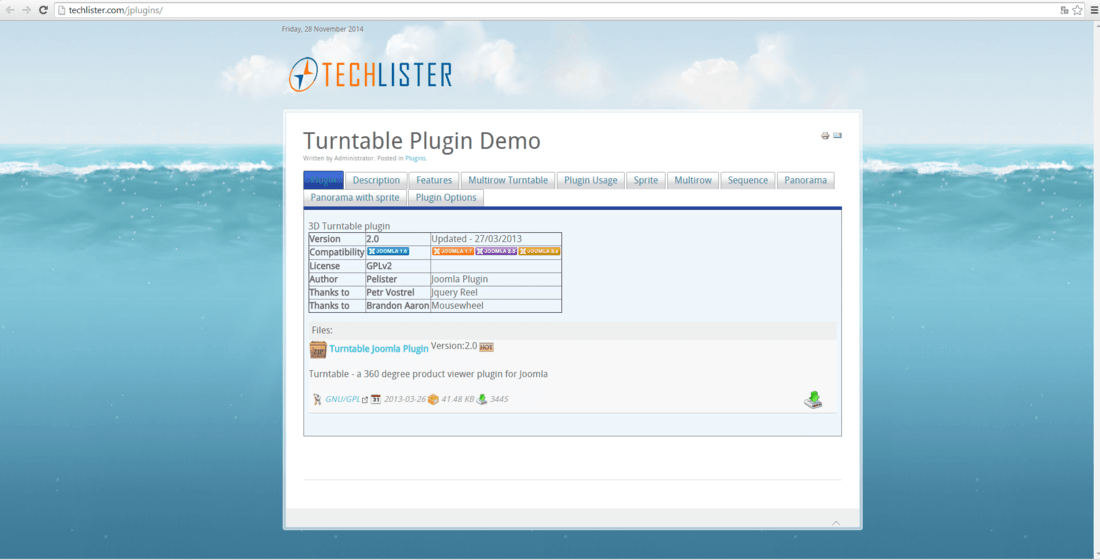Open the browser hamburger menu
1100x560 pixels.
(1094, 10)
